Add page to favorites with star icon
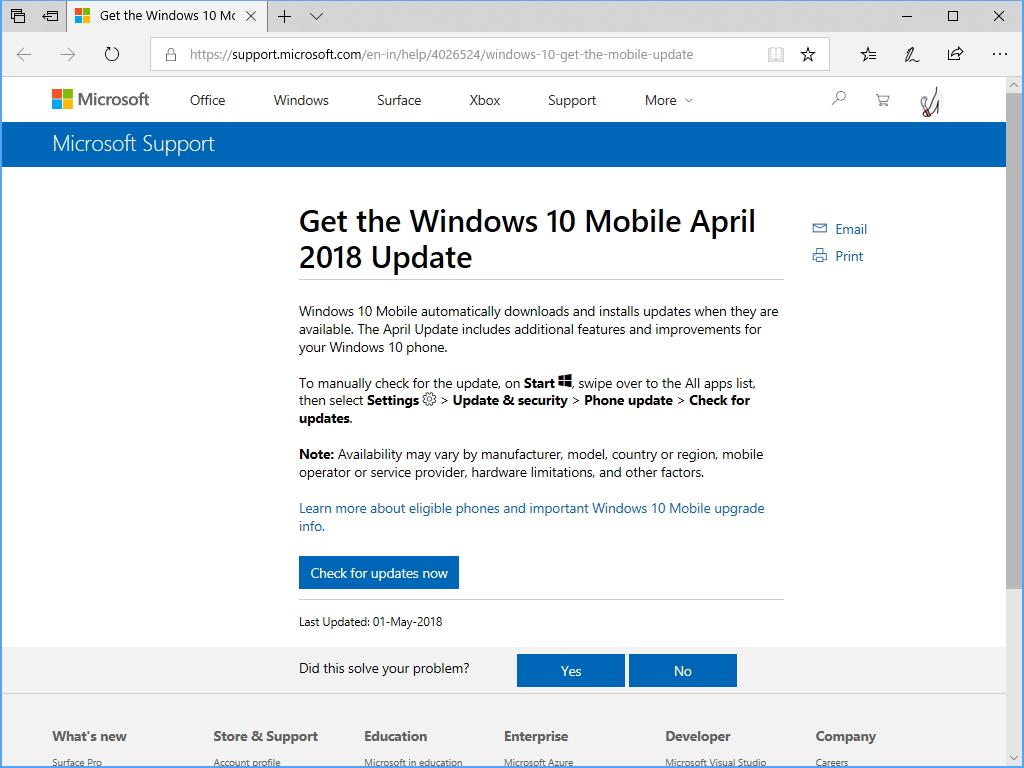1024x768 pixels. [808, 54]
